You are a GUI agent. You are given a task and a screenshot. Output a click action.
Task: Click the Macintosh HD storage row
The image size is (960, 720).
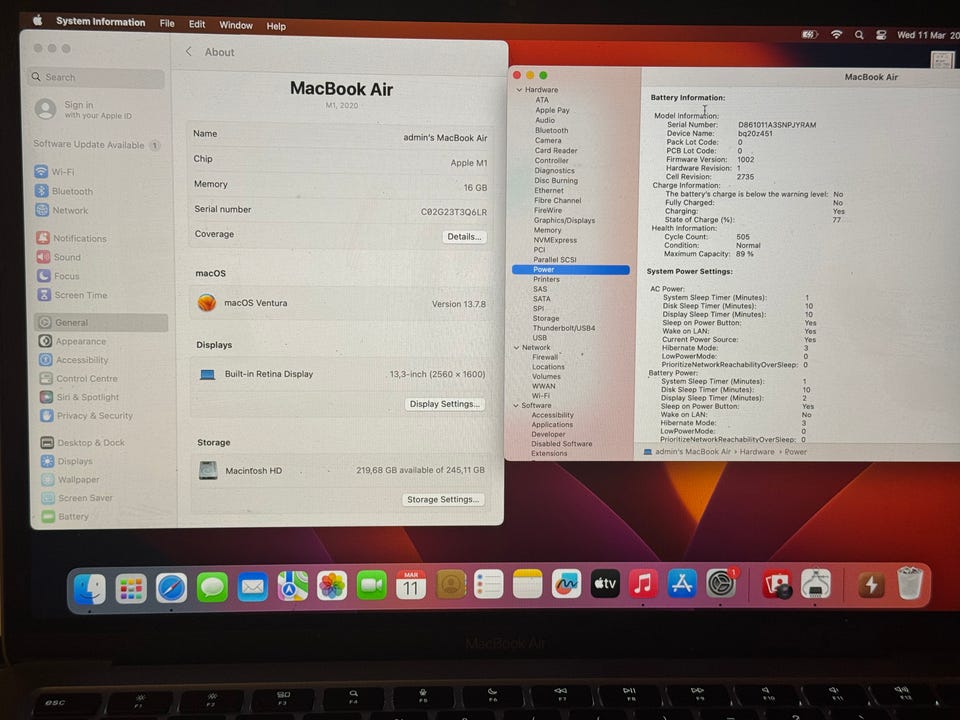click(342, 470)
